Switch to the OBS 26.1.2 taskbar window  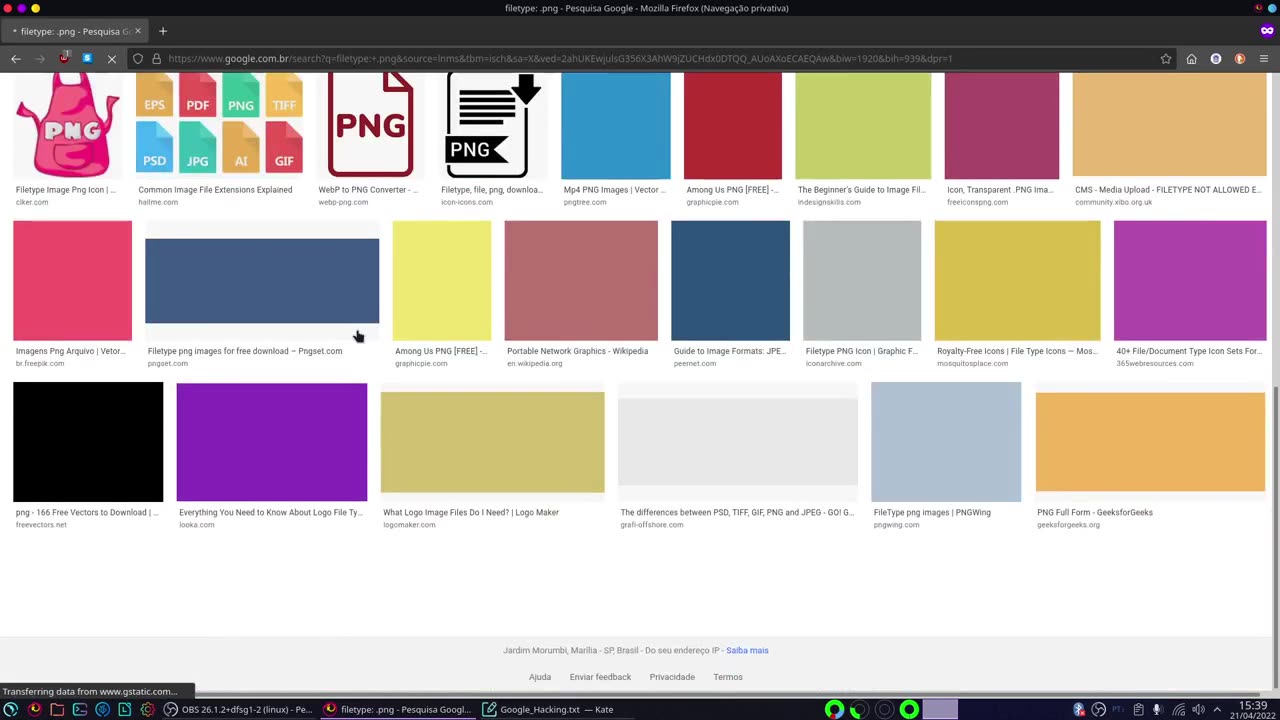coord(239,710)
